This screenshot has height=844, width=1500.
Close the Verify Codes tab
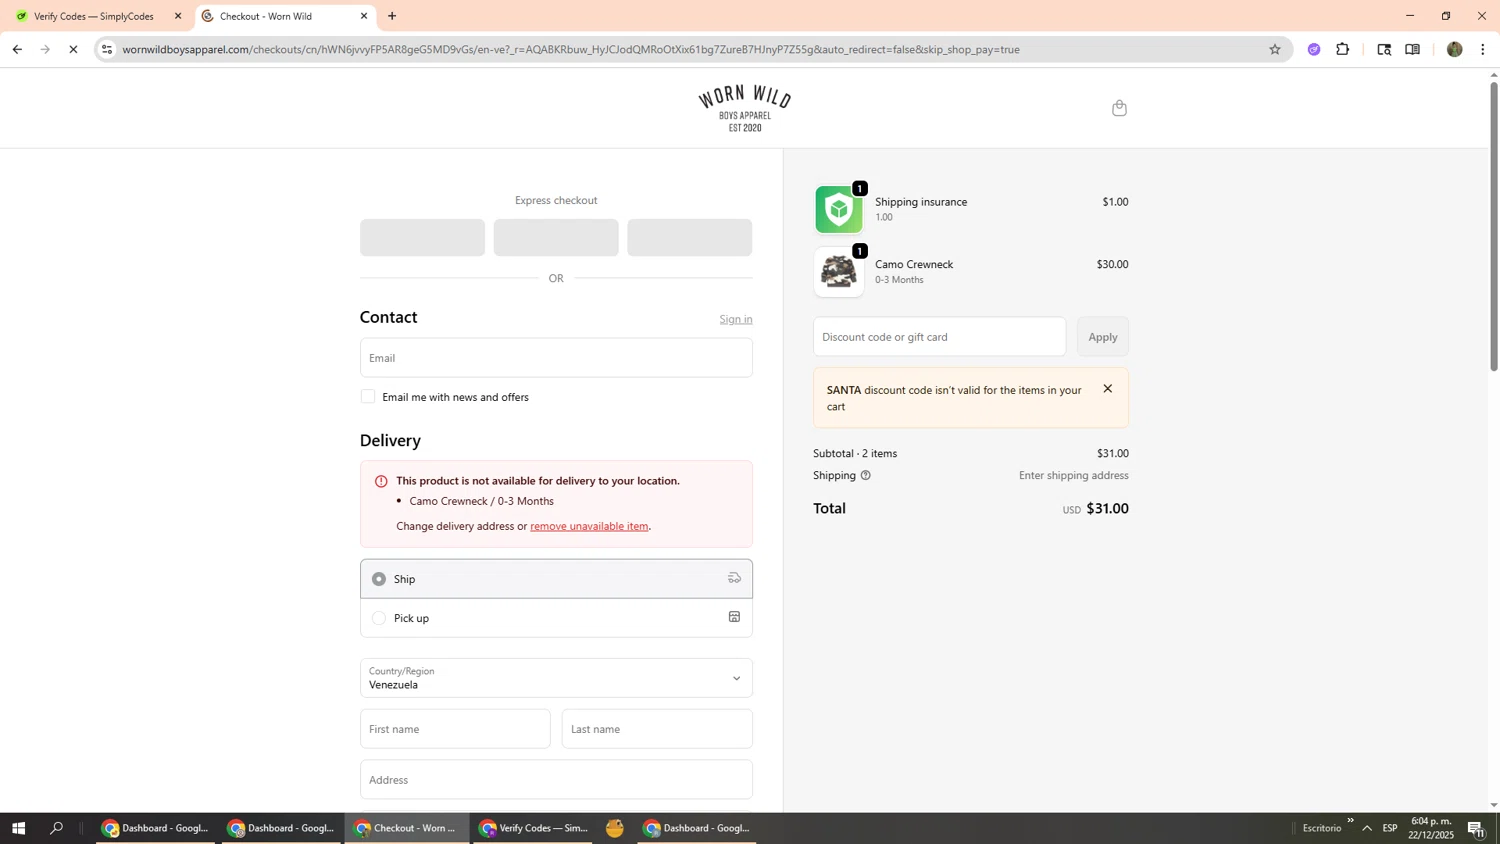coord(178,16)
